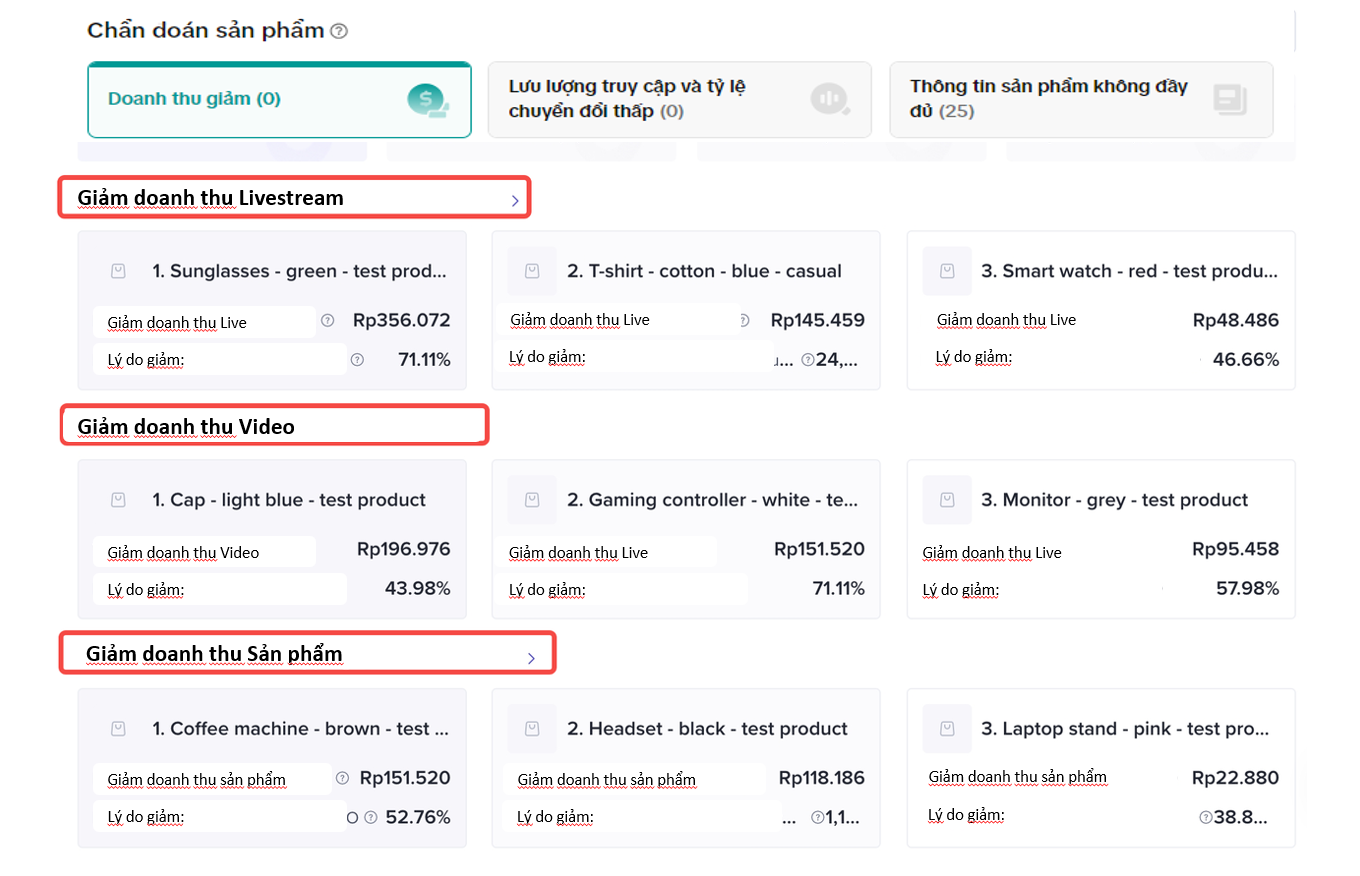The height and width of the screenshot is (876, 1360).
Task: Expand Giảm doanh thu Sản phẩm section arrow
Action: [x=531, y=658]
